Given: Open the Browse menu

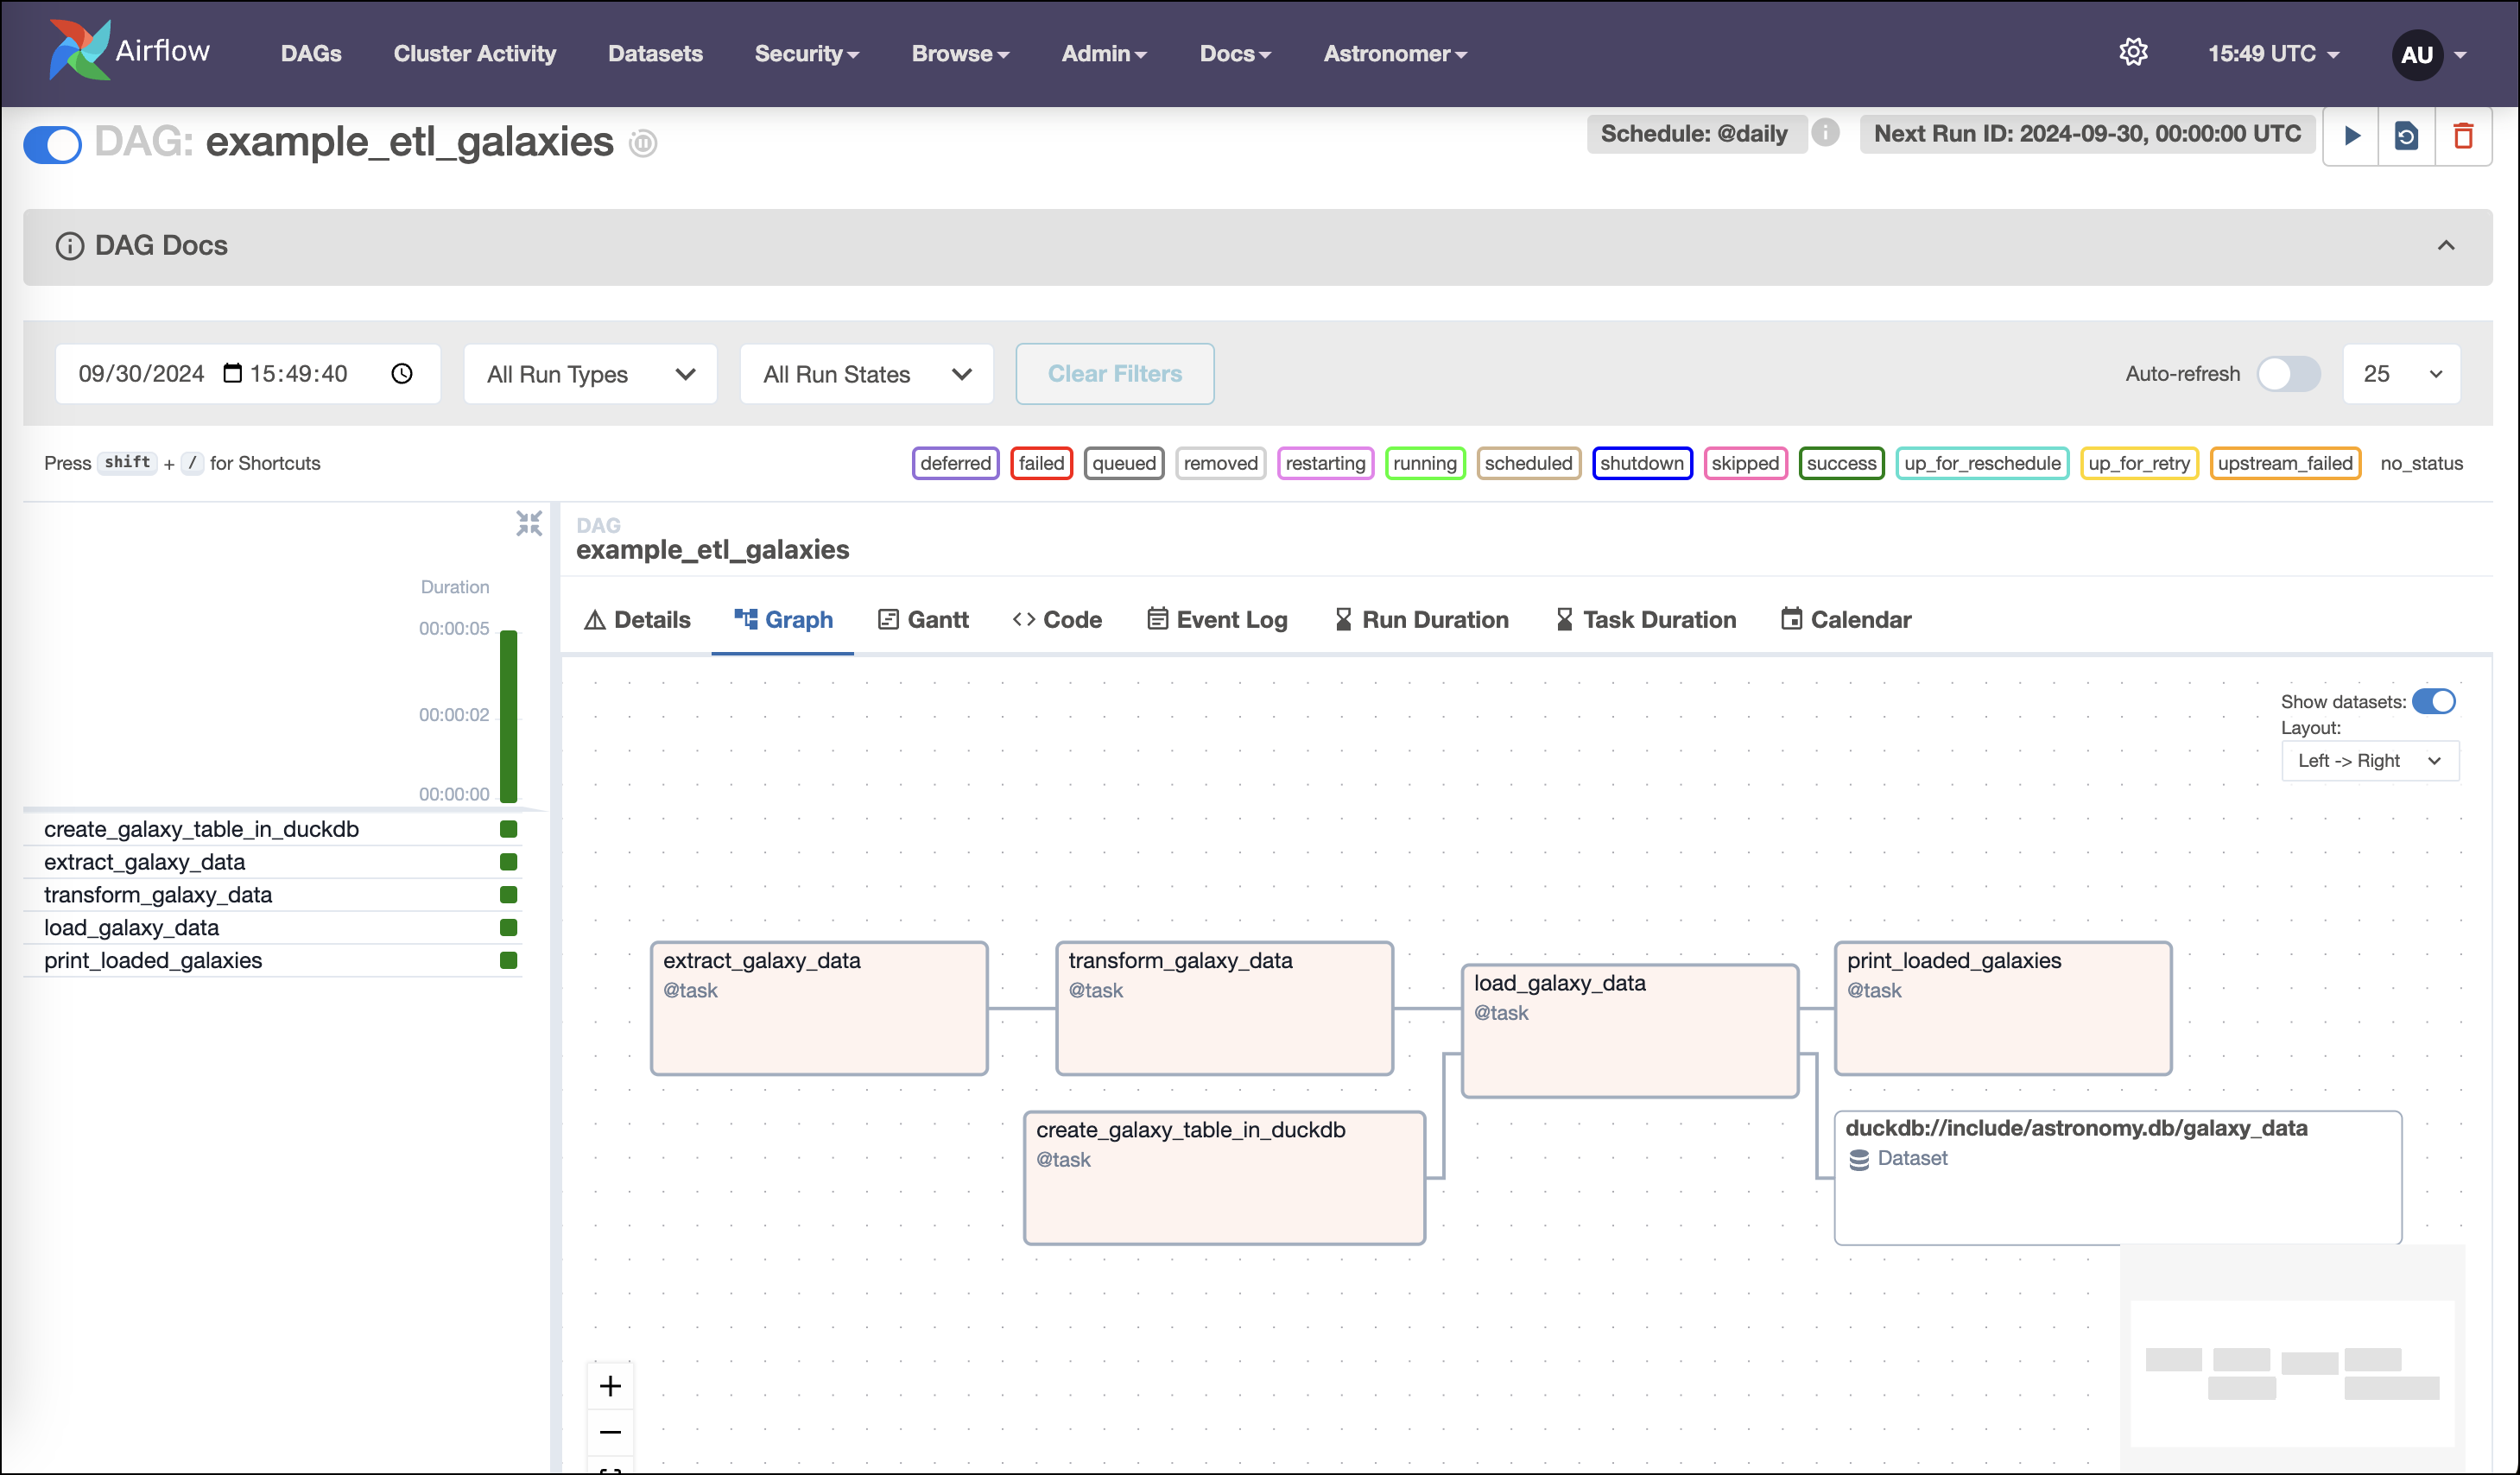Looking at the screenshot, I should (958, 53).
